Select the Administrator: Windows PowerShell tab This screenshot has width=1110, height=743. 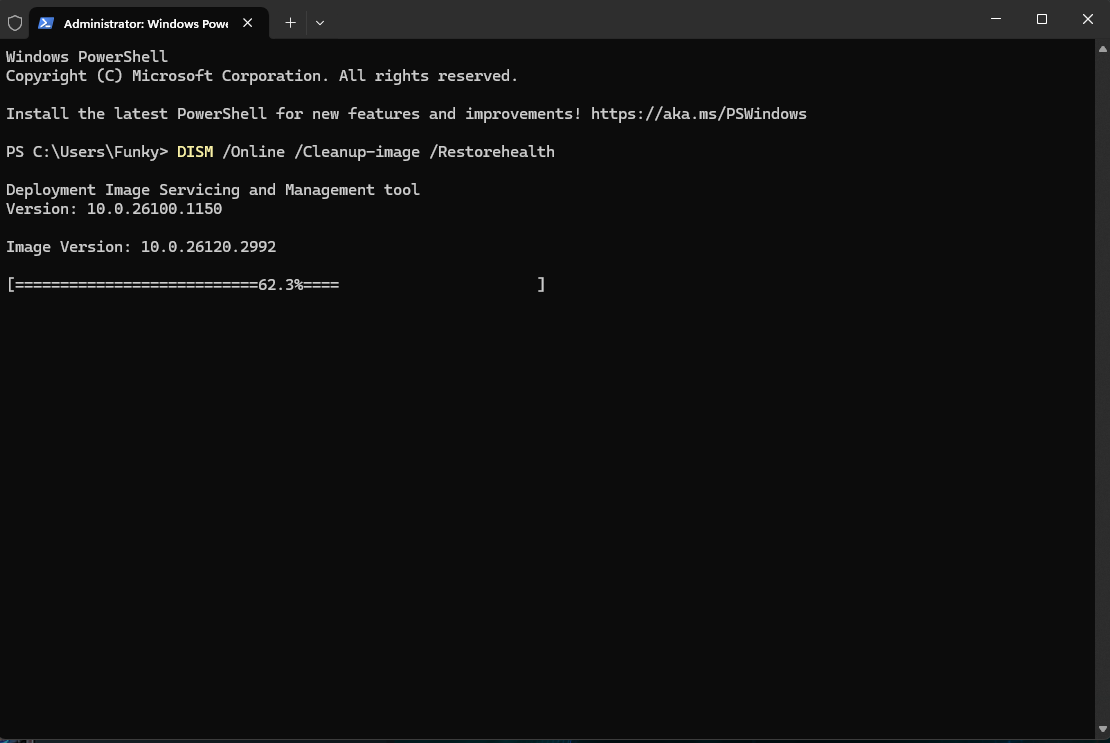pos(149,23)
